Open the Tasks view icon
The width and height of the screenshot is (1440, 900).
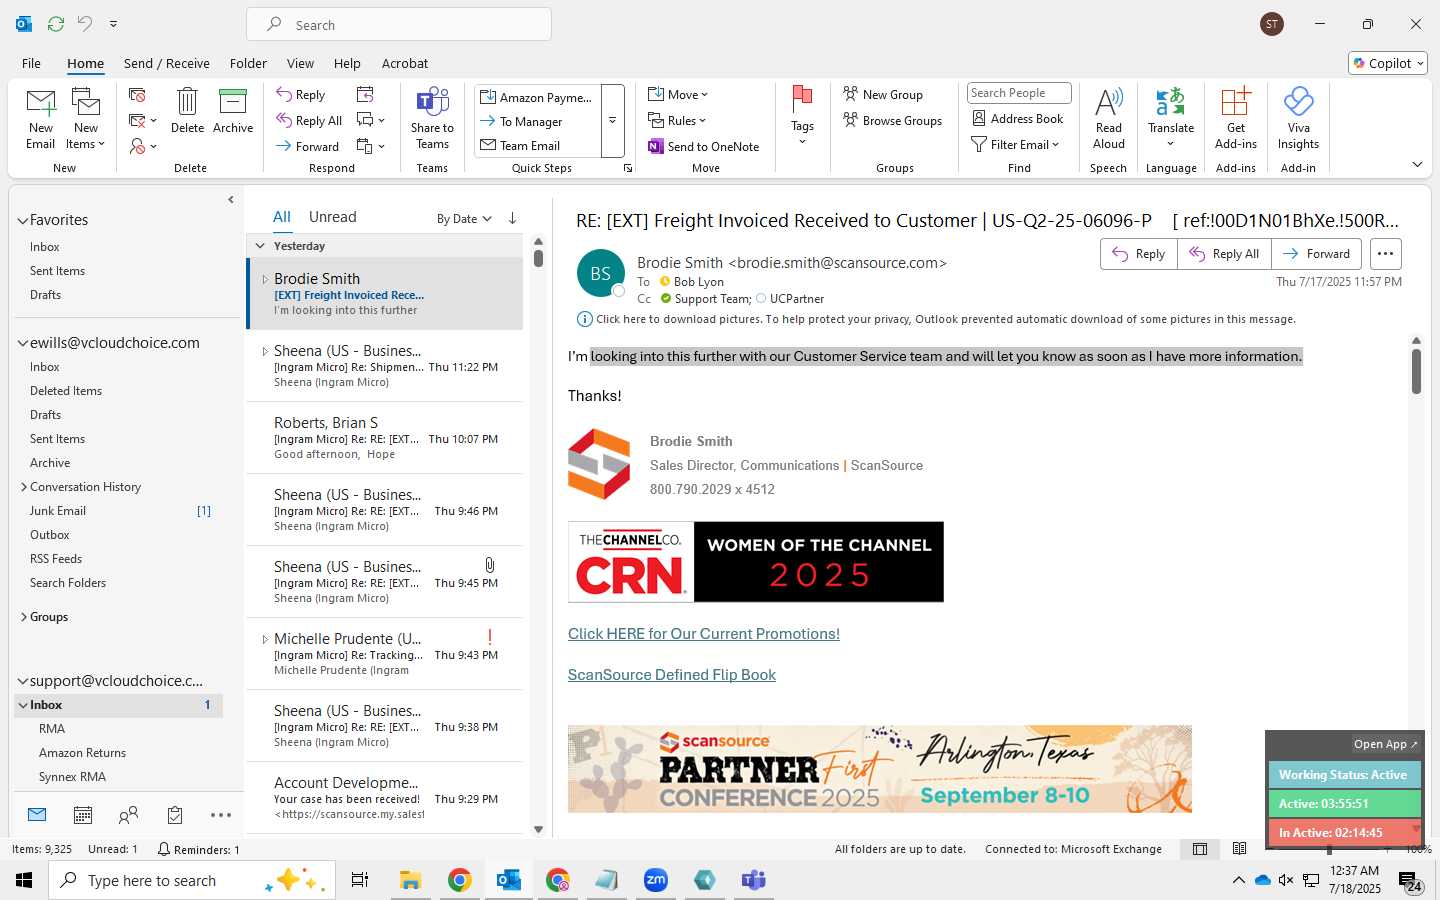175,815
